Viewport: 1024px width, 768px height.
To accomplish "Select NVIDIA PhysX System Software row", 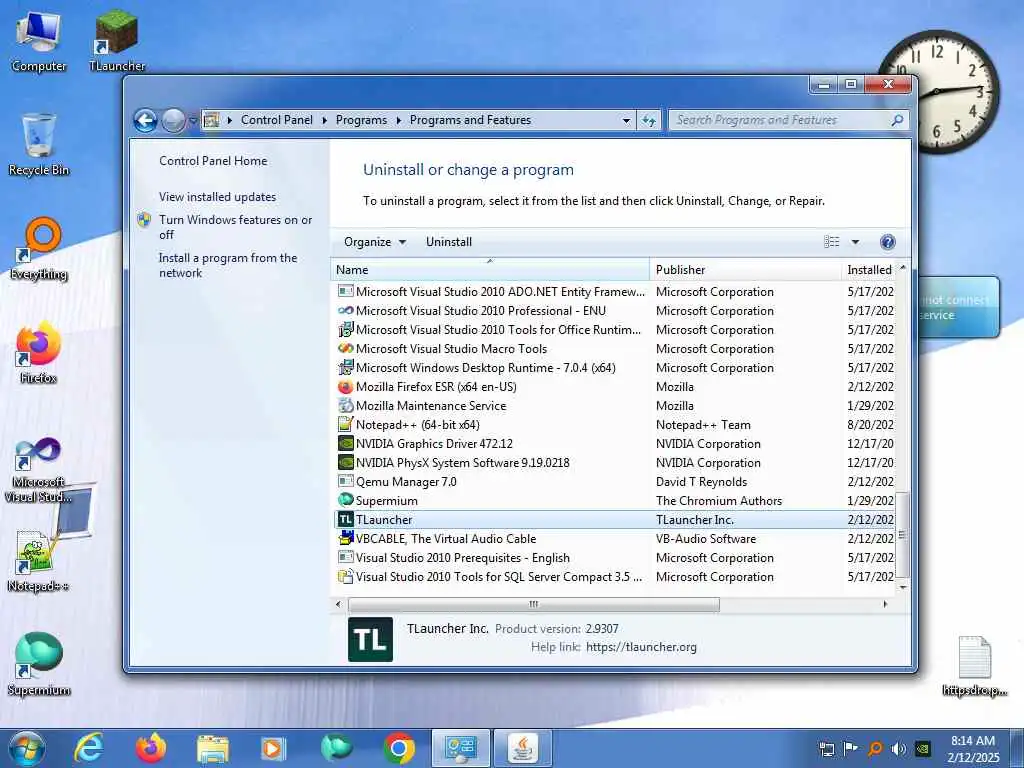I will coord(614,463).
